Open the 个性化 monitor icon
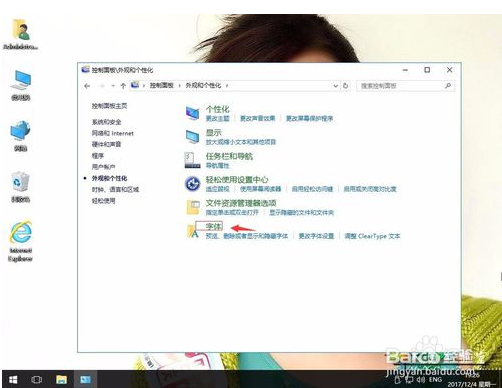The width and height of the screenshot is (502, 388). point(193,113)
